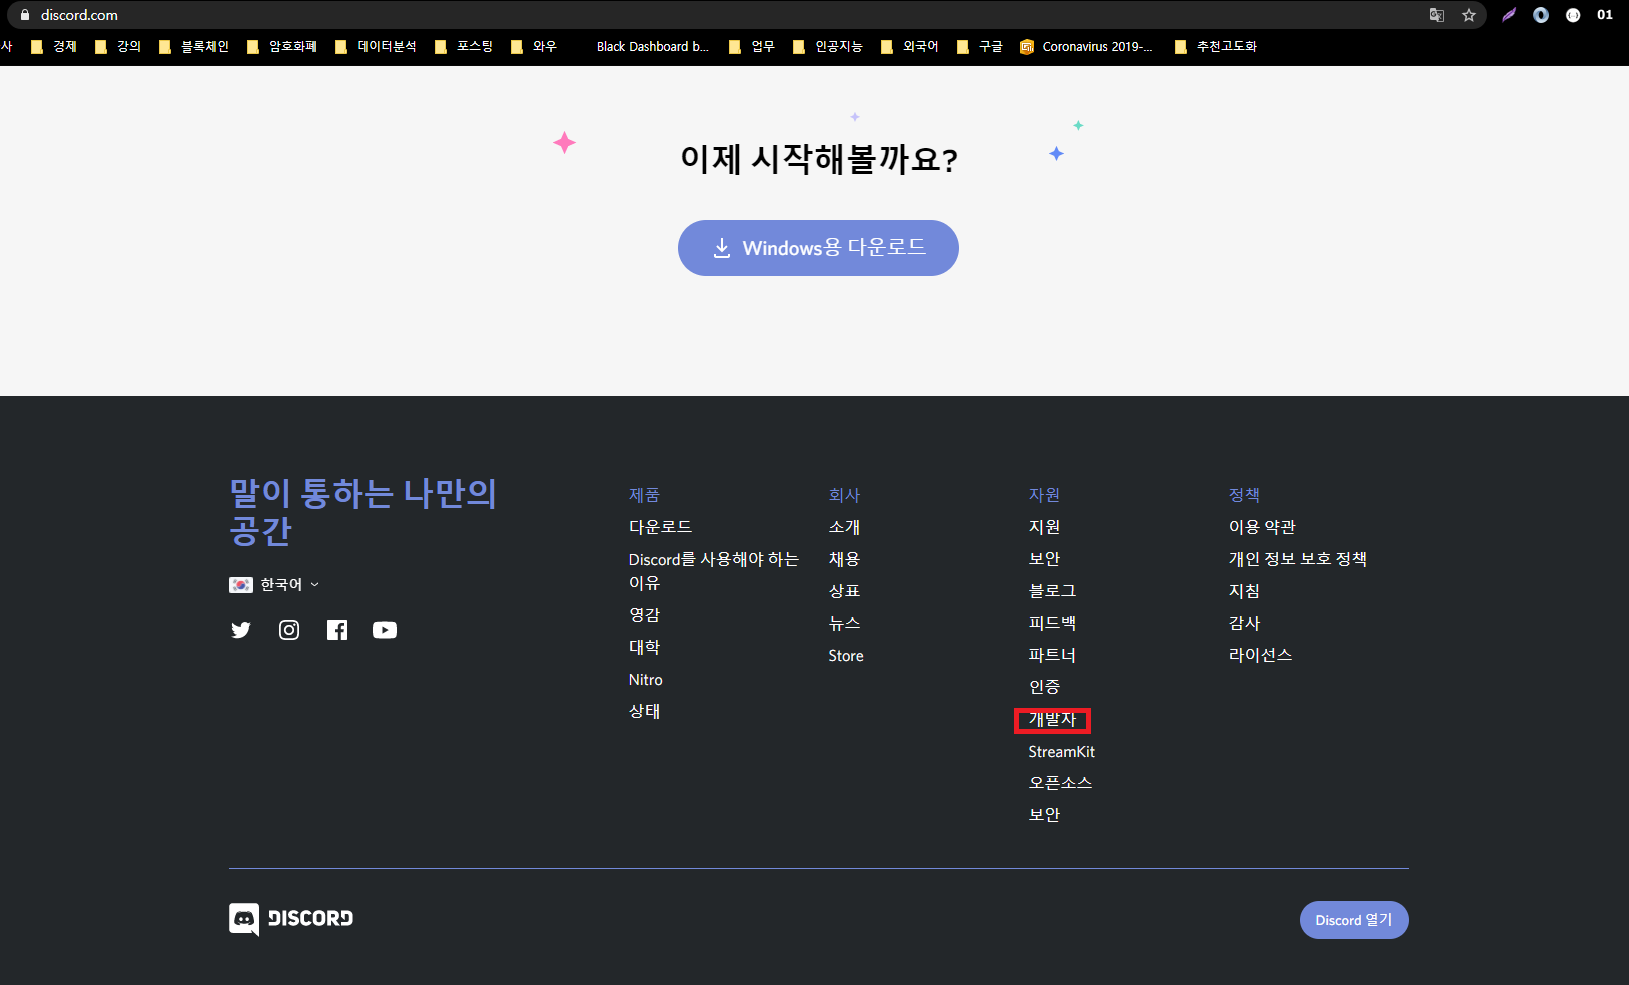Open the 경제 bookmark folder
Viewport: 1629px width, 985px height.
54,47
